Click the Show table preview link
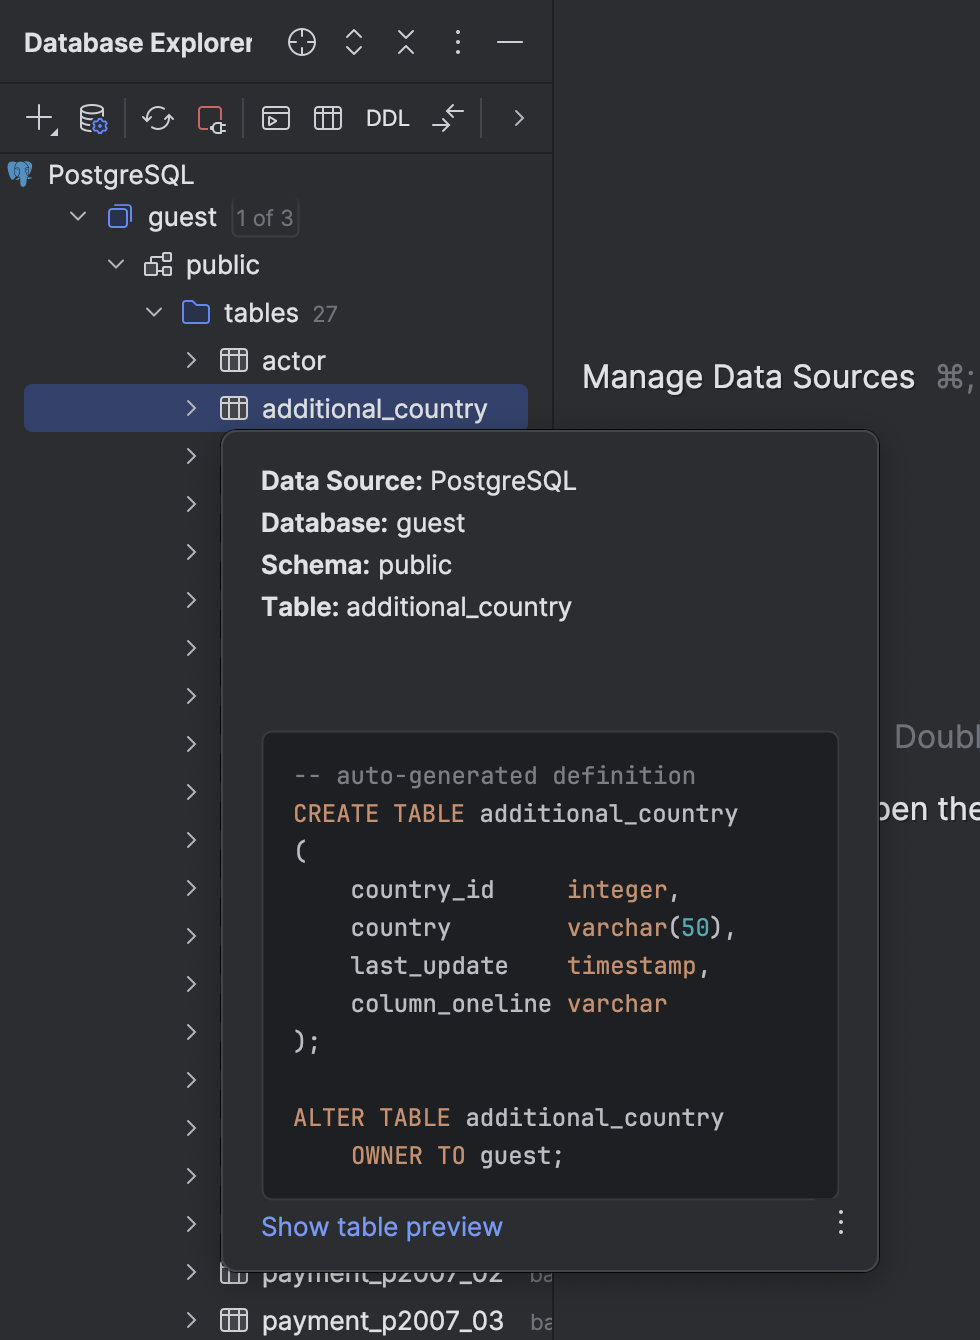 [381, 1227]
